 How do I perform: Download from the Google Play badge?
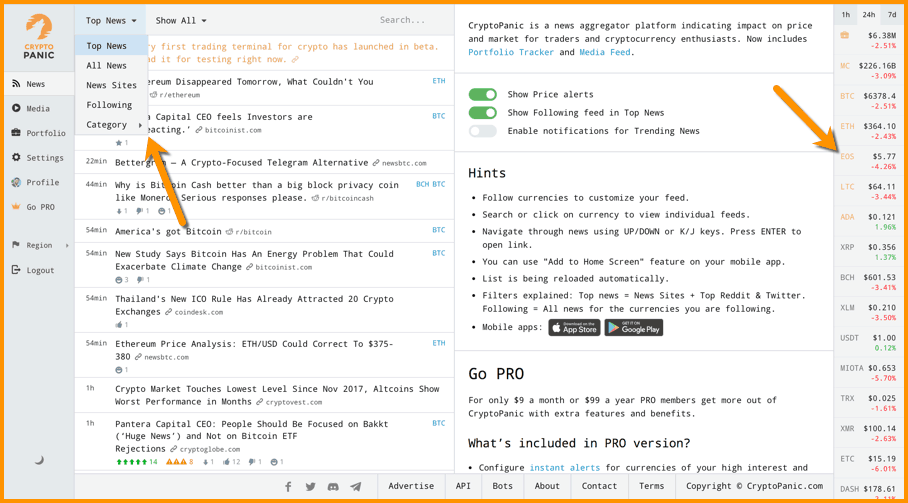tap(634, 328)
